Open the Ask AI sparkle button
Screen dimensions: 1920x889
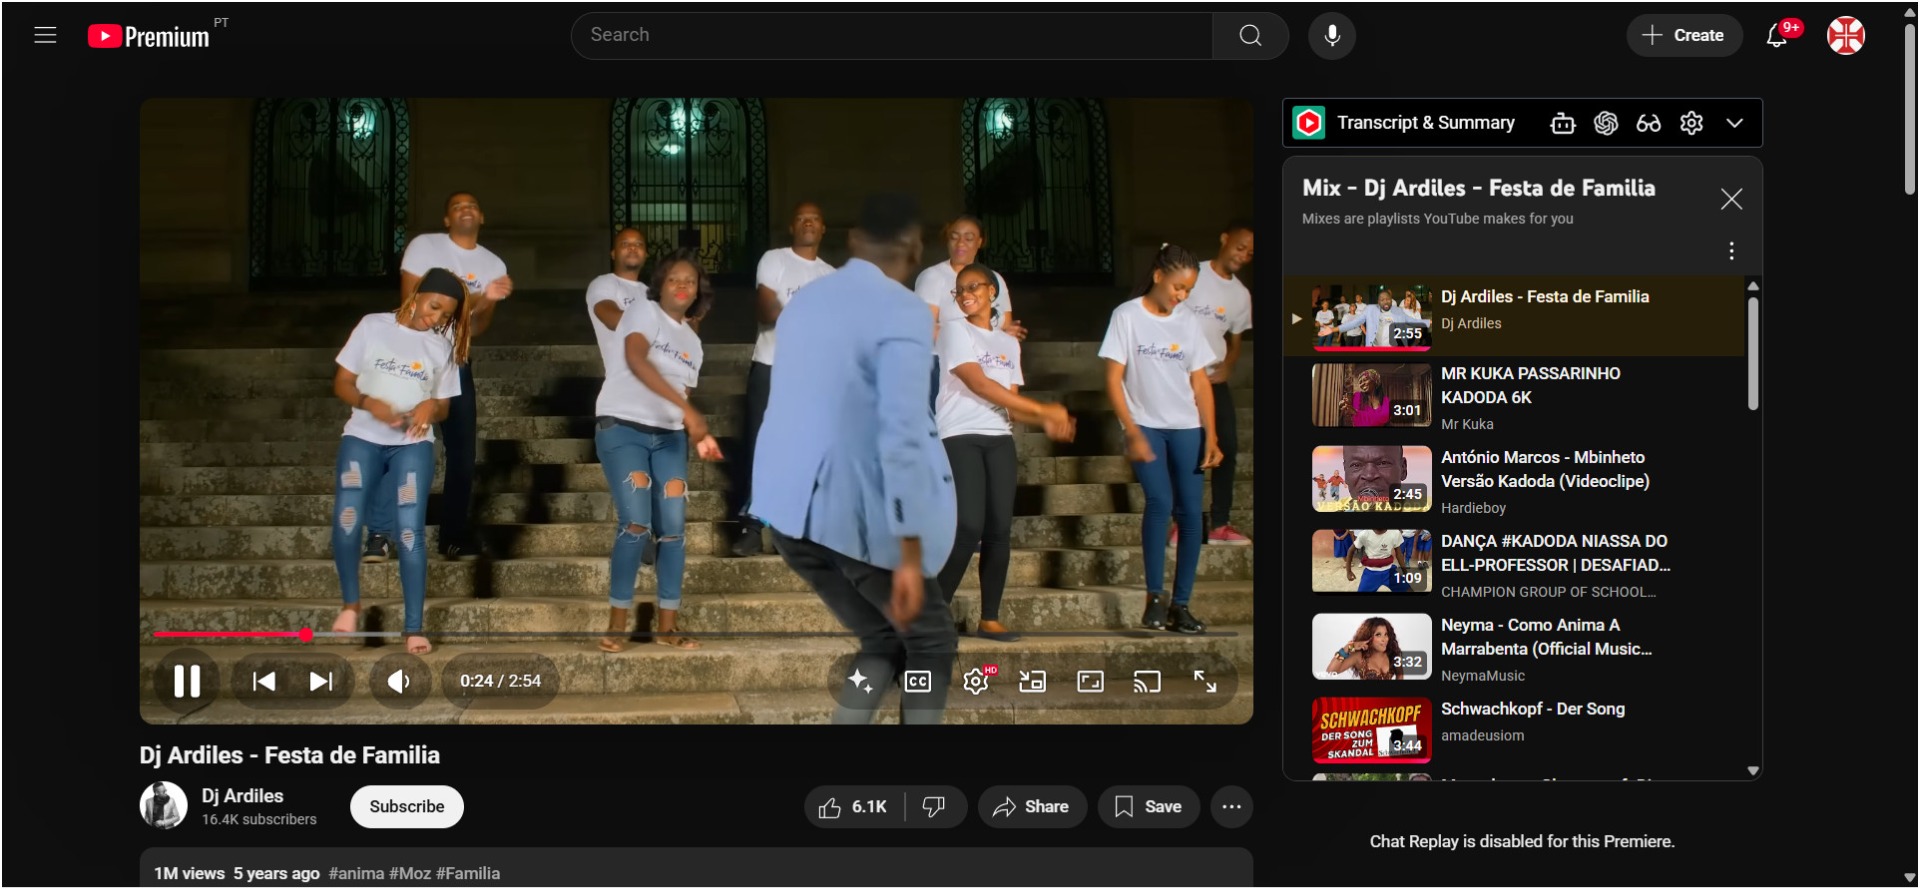(x=860, y=681)
